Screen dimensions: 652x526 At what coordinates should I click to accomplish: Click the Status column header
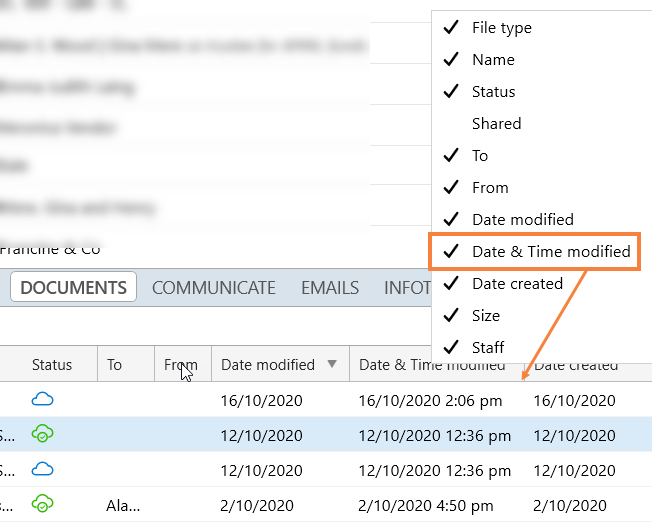pos(52,365)
